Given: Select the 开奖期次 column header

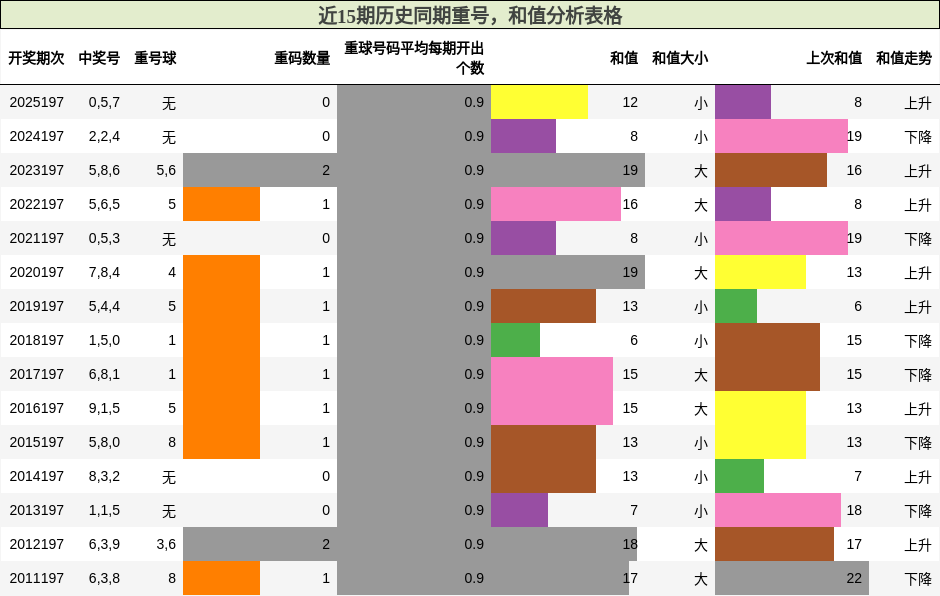Looking at the screenshot, I should [36, 58].
